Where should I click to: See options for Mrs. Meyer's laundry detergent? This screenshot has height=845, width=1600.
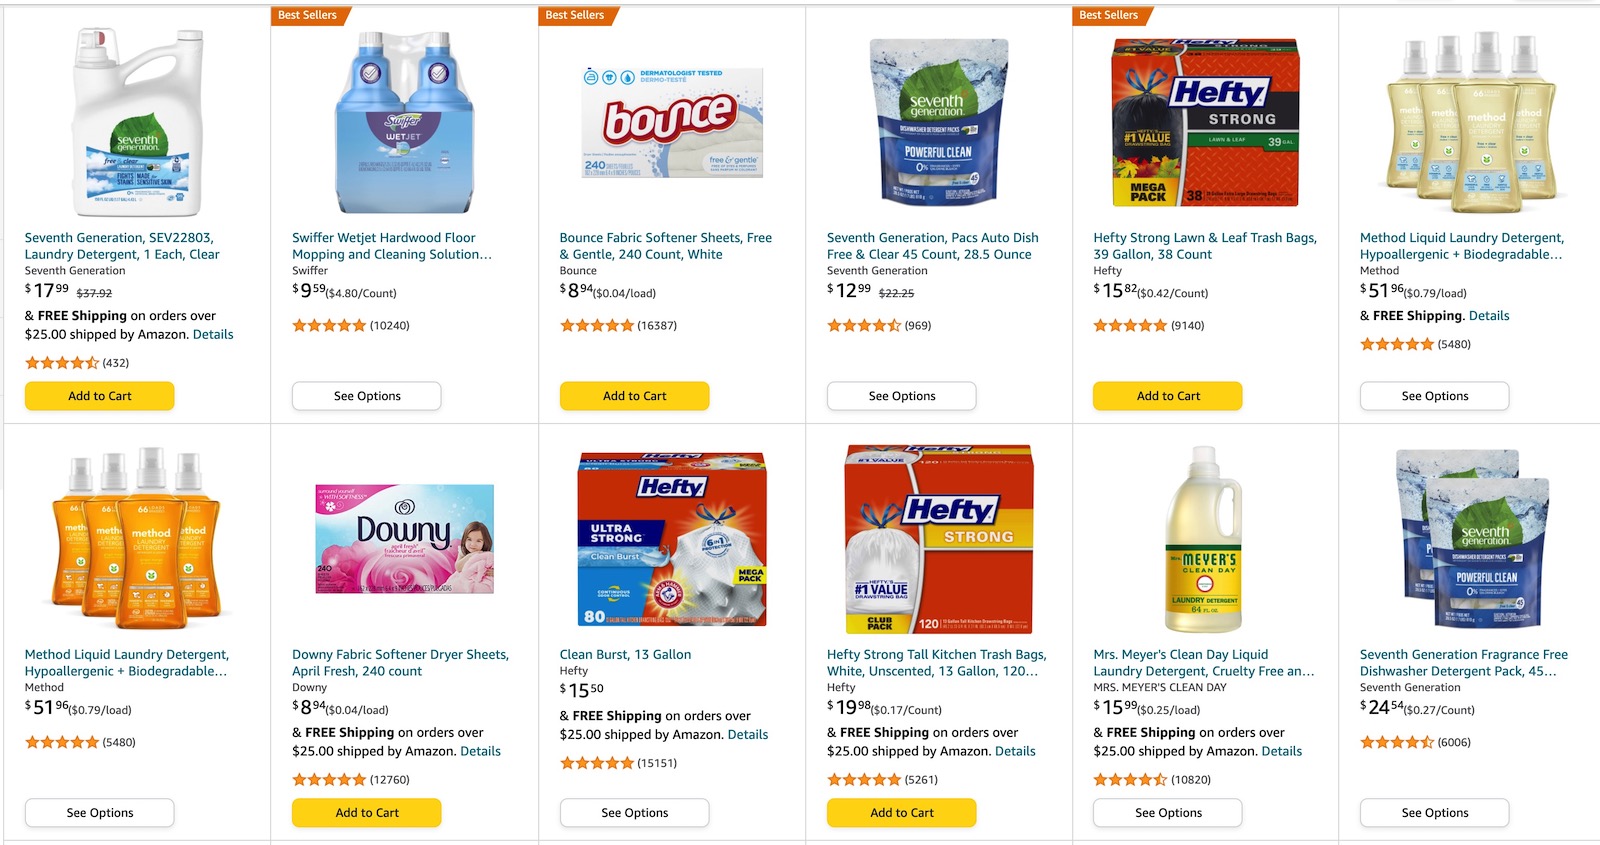[x=1167, y=813]
